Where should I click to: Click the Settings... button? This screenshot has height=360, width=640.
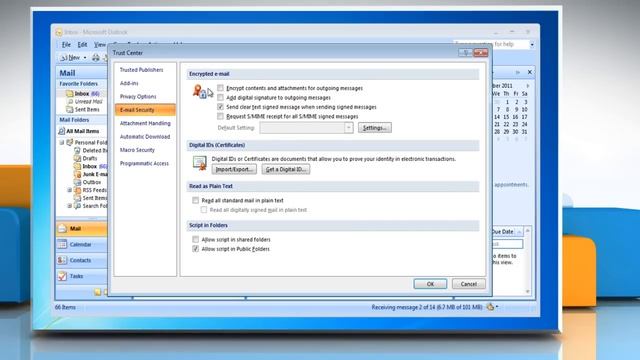(x=375, y=128)
